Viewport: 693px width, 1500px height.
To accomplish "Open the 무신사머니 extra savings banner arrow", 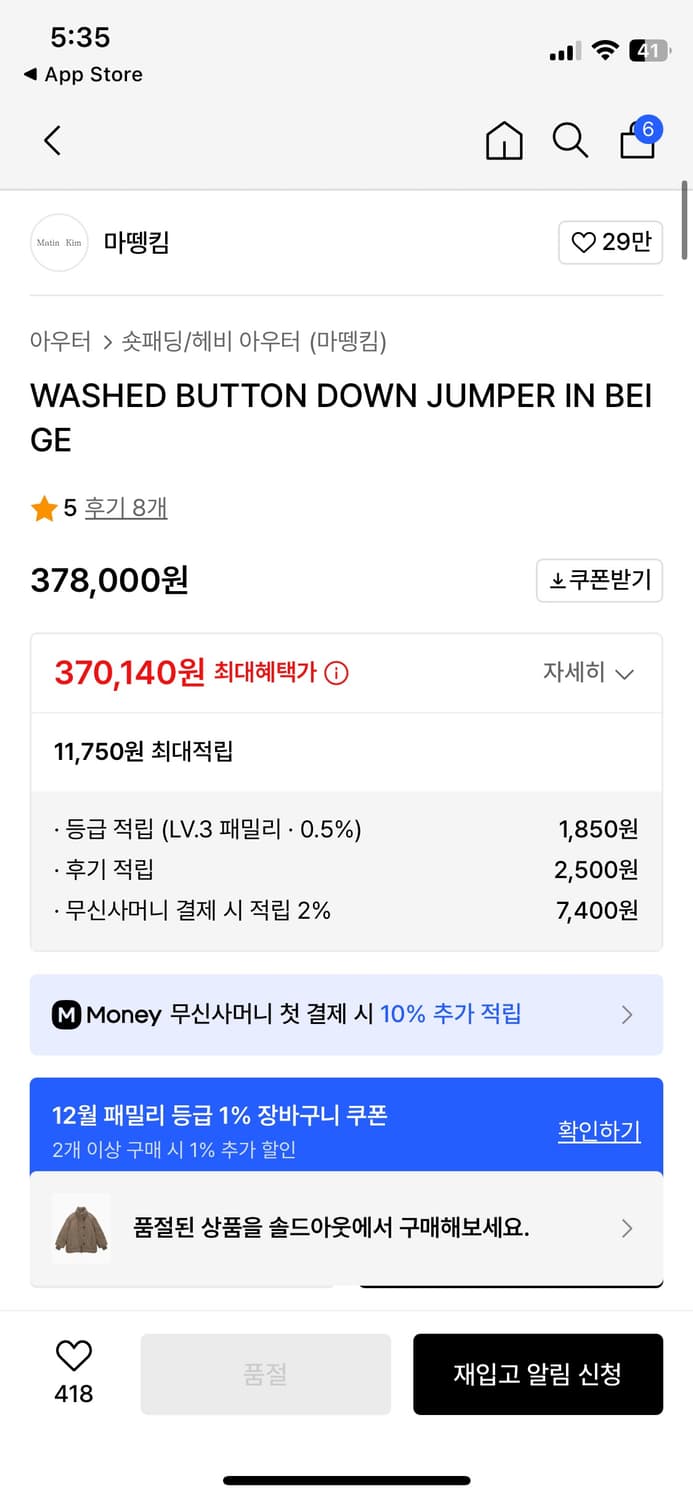I will coord(627,1014).
